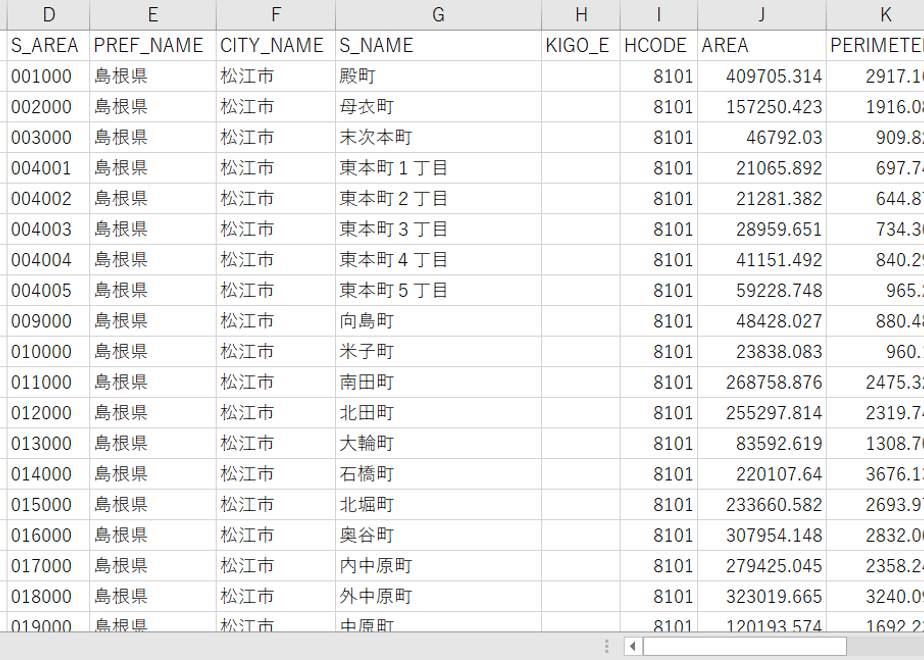This screenshot has height=660, width=924.
Task: Select cell containing 母衣町
Action: click(438, 107)
